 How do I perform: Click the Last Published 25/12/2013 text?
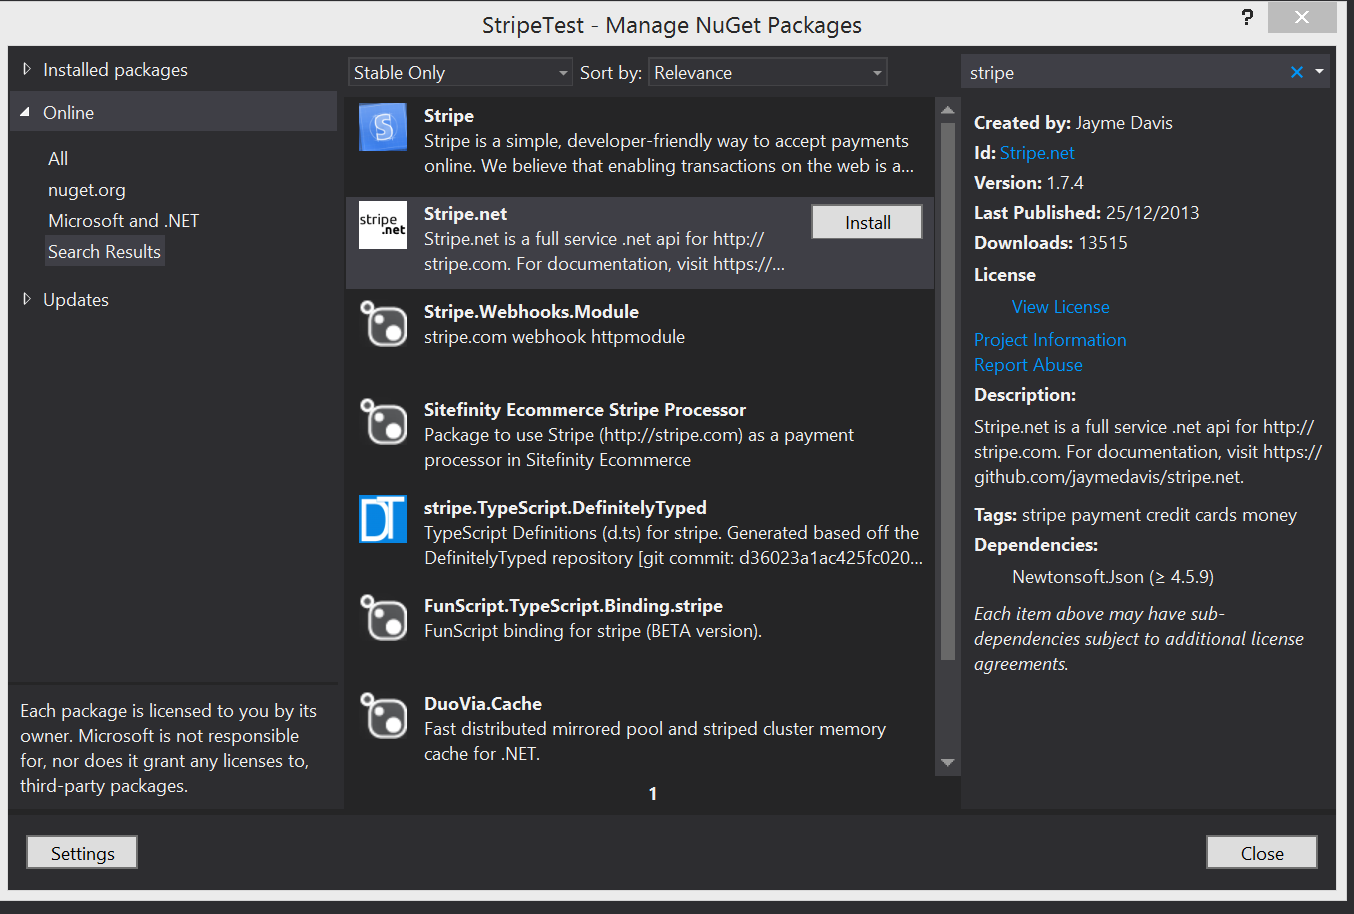coord(1087,212)
